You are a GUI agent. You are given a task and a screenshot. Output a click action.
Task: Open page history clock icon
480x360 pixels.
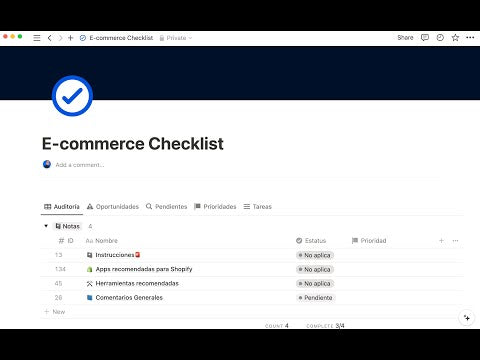(x=440, y=38)
